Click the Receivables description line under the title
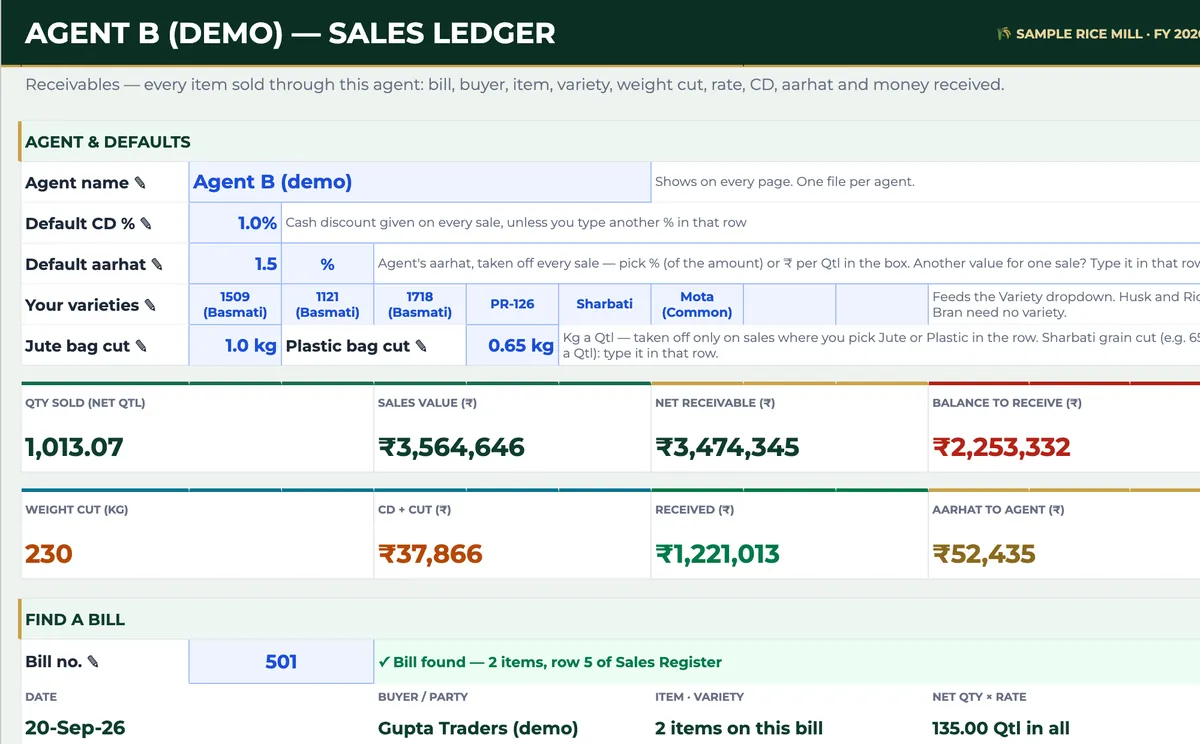This screenshot has width=1200, height=744. tap(514, 85)
